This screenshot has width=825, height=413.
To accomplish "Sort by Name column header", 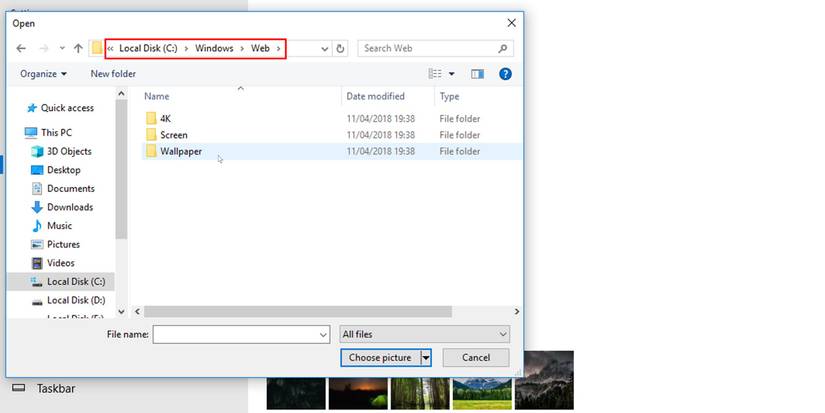I will pyautogui.click(x=157, y=96).
